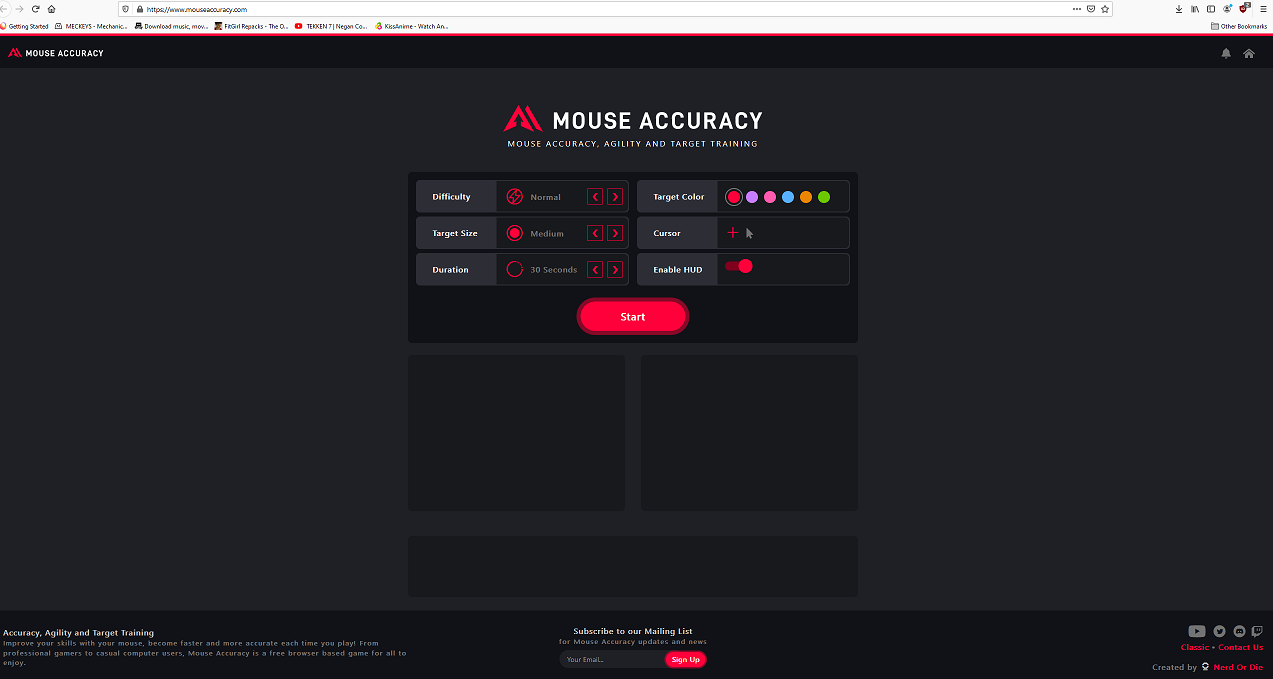Choose a smaller Target Size using the left arrow
This screenshot has height=679, width=1273.
pos(595,233)
